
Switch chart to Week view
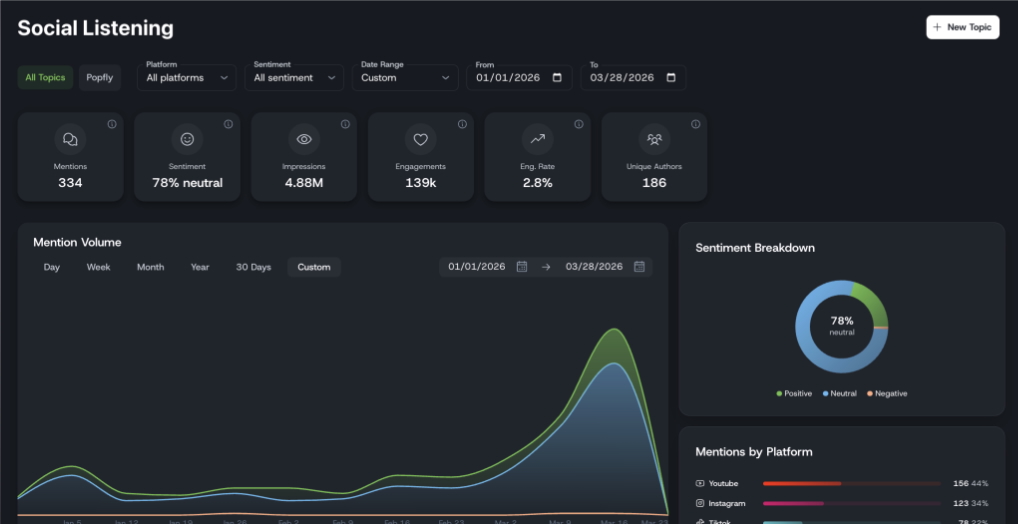[x=99, y=267]
